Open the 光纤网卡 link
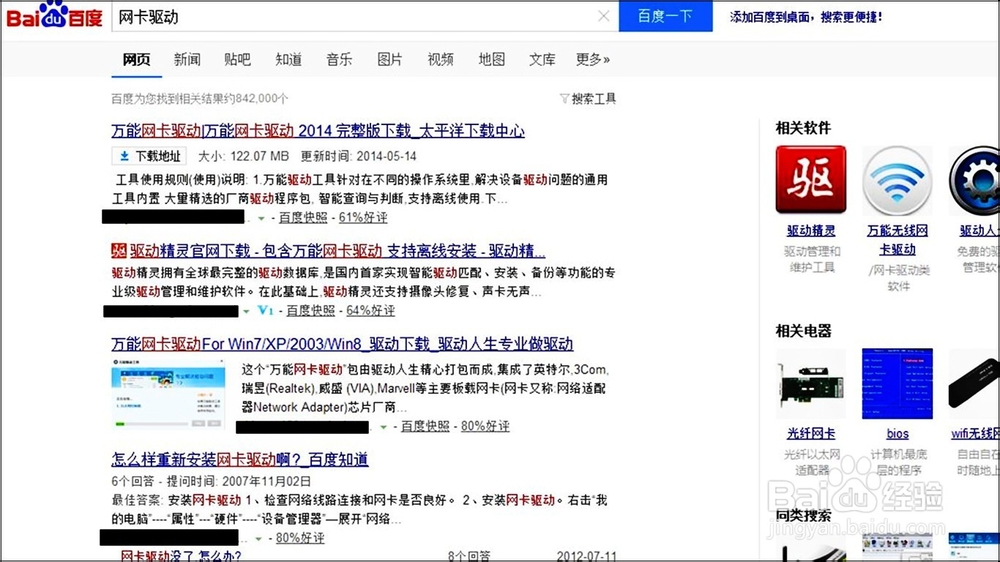1000x562 pixels. pos(811,434)
